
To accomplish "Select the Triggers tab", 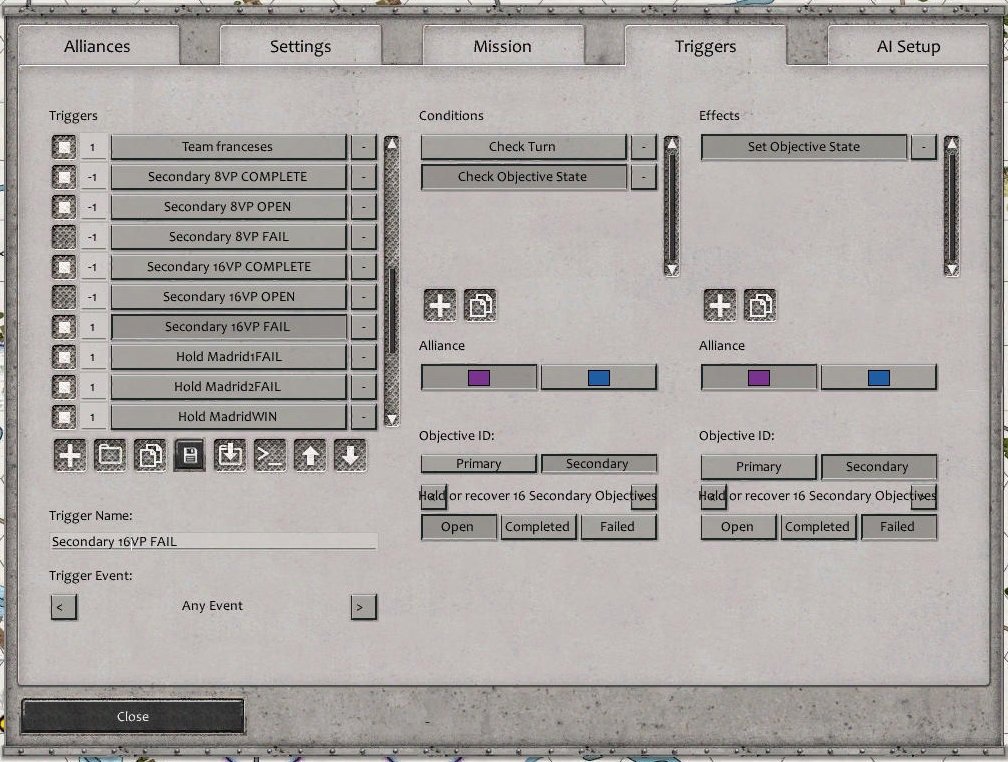I will 705,46.
